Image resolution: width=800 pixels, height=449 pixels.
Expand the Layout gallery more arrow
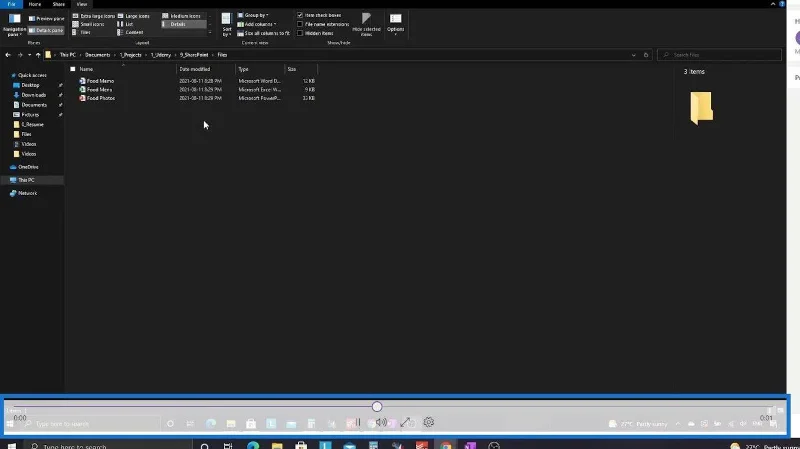(x=210, y=32)
